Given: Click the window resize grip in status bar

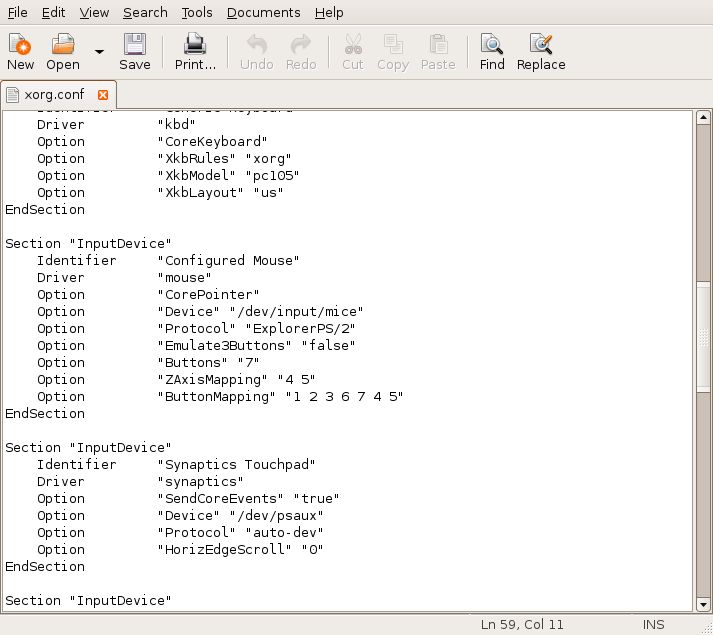Looking at the screenshot, I should click(706, 628).
